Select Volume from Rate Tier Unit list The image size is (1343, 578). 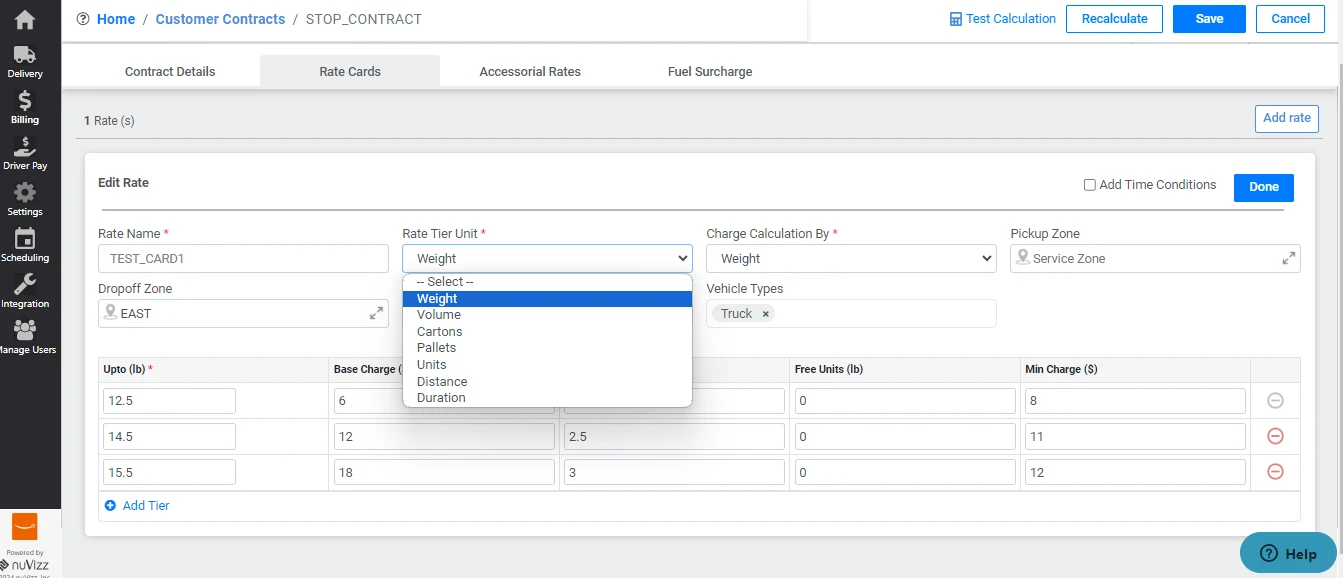439,315
